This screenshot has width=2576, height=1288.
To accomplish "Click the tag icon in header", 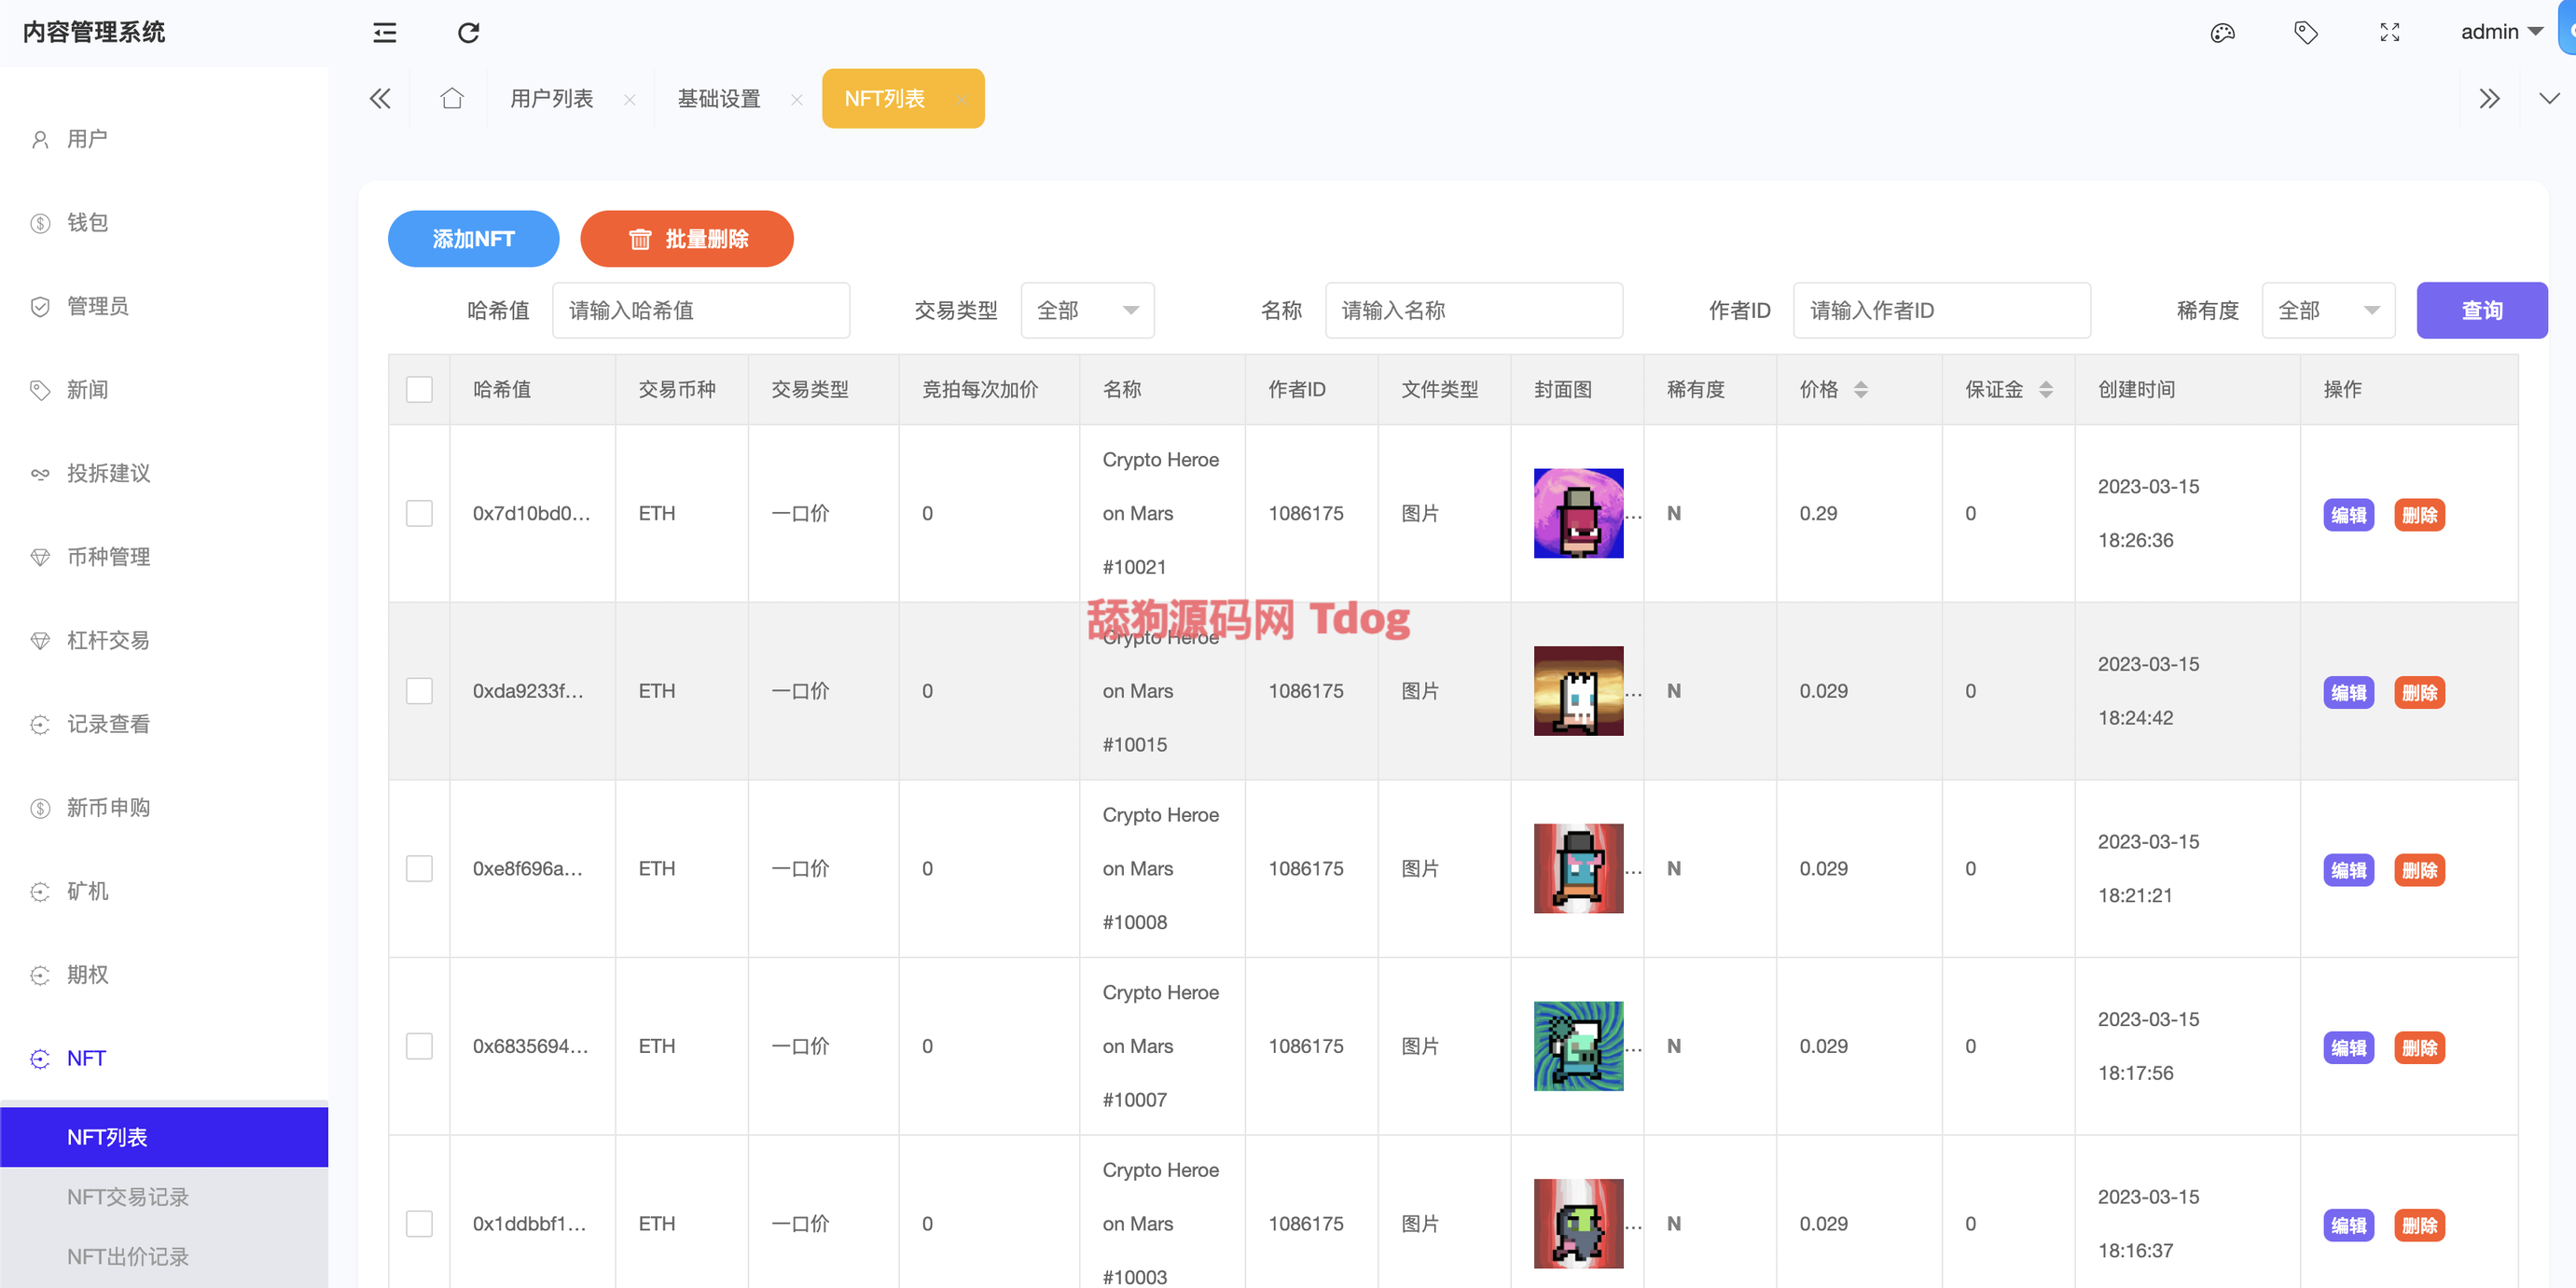I will 2306,33.
